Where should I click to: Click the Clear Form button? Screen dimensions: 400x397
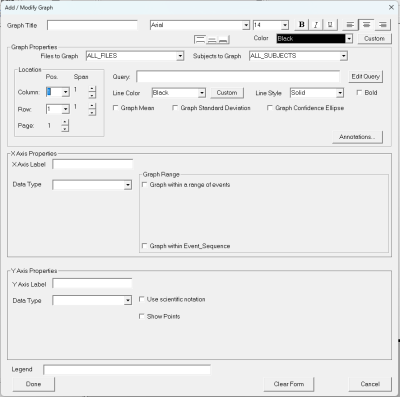(289, 384)
